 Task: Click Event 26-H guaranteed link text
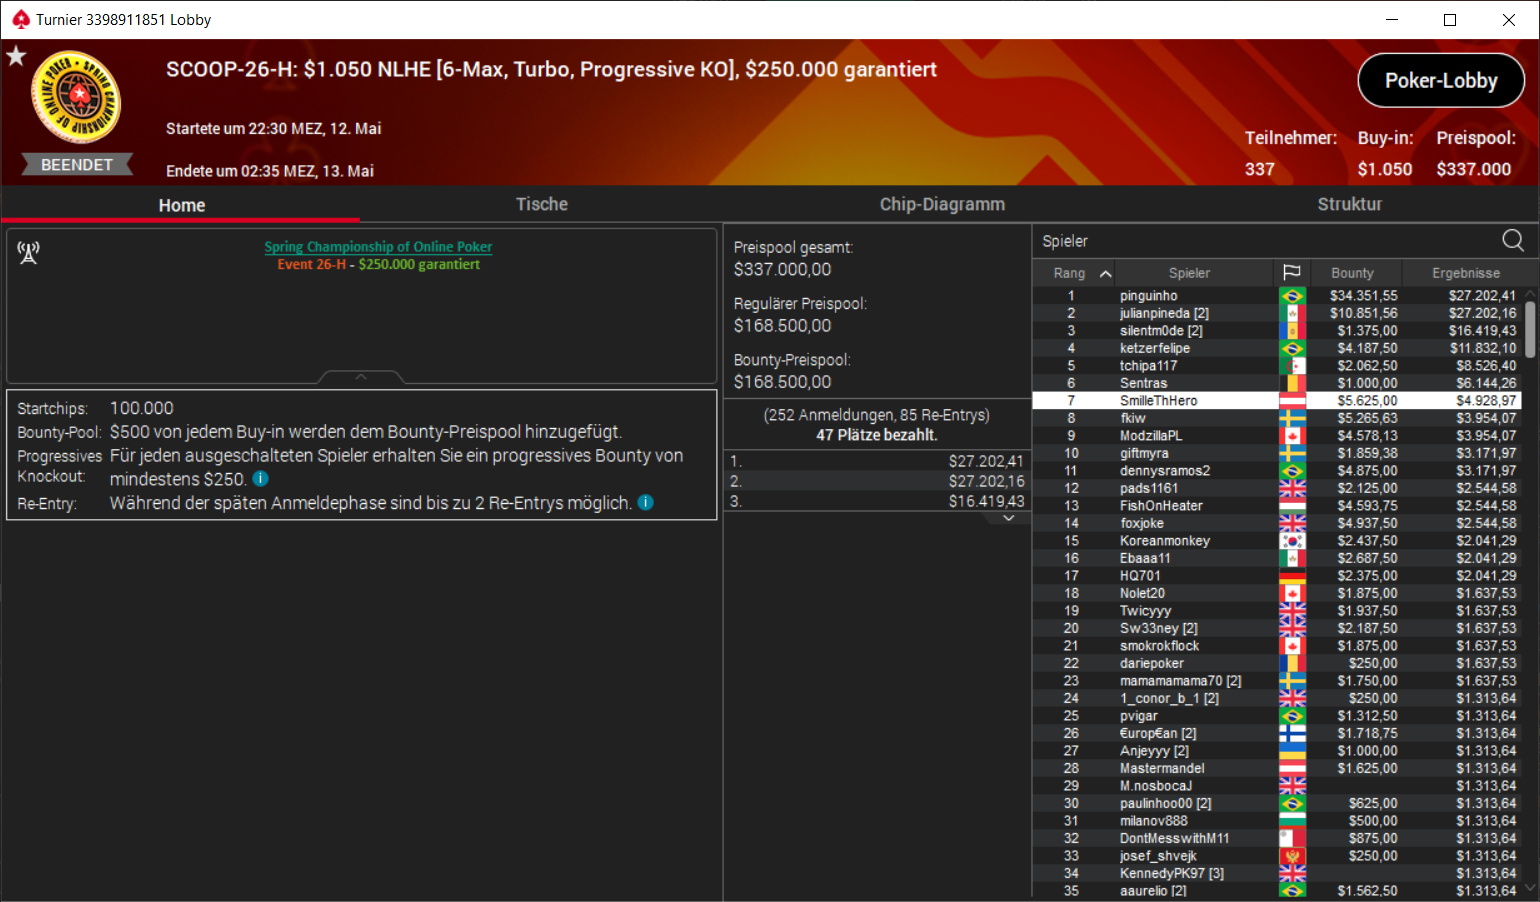[x=378, y=264]
